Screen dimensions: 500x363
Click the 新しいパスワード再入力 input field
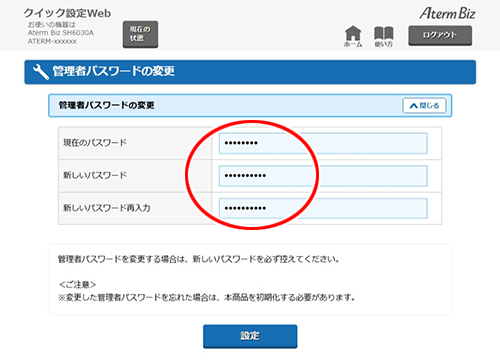coord(323,208)
